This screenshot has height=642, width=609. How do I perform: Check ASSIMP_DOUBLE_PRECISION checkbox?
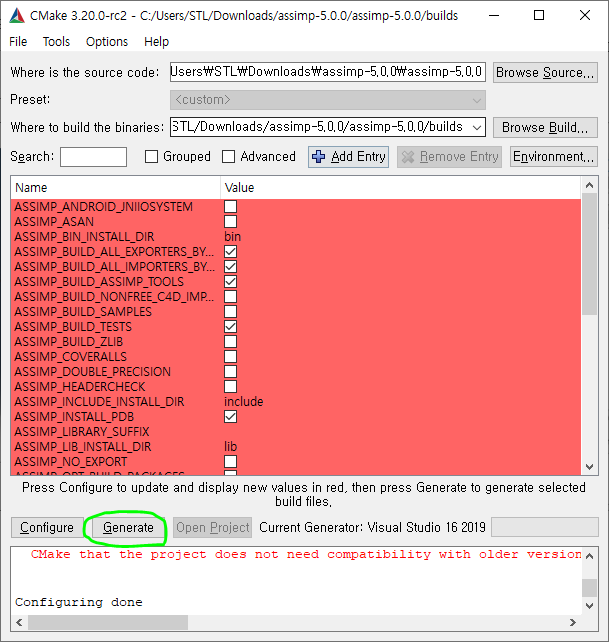(x=231, y=371)
